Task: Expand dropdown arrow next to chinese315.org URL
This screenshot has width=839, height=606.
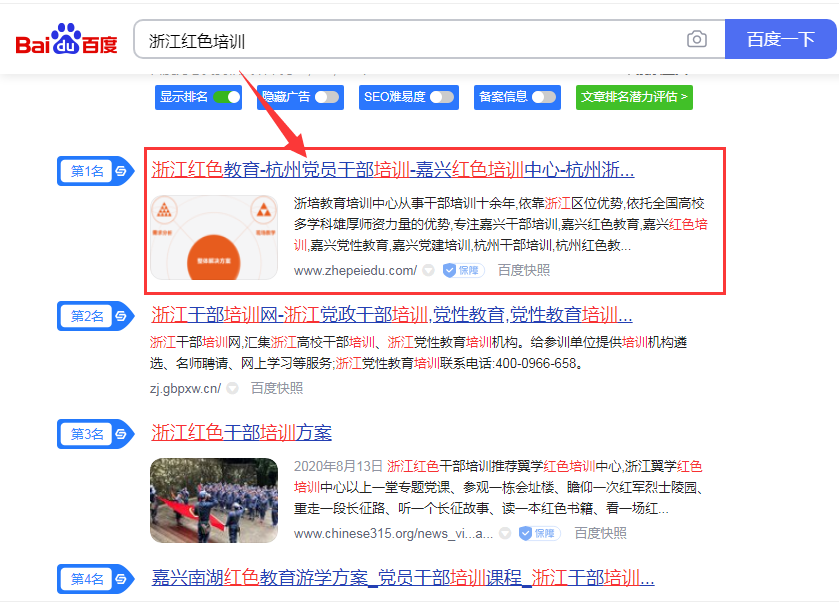Action: pos(505,533)
